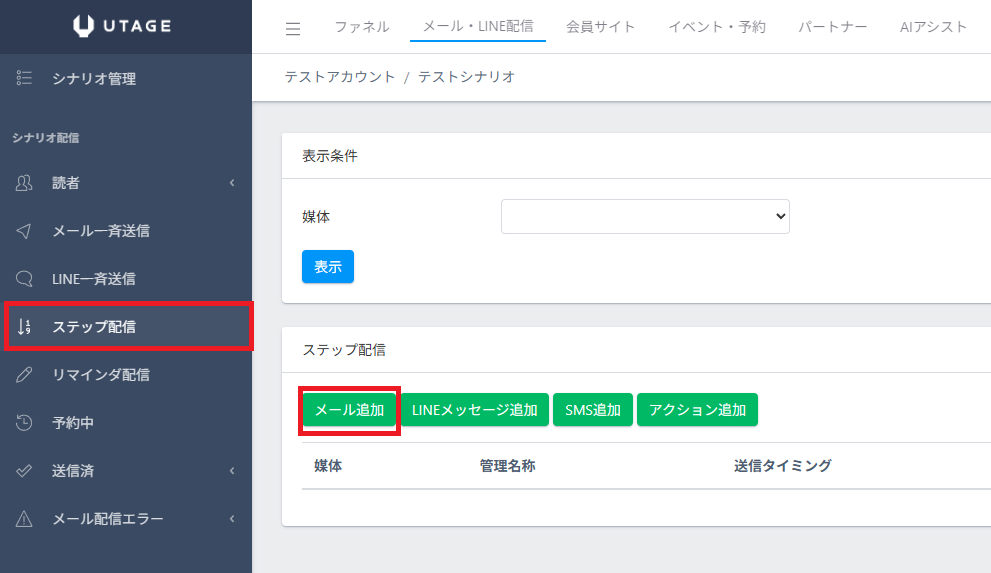Image resolution: width=991 pixels, height=573 pixels.
Task: Add a LINE message step
Action: [x=475, y=410]
